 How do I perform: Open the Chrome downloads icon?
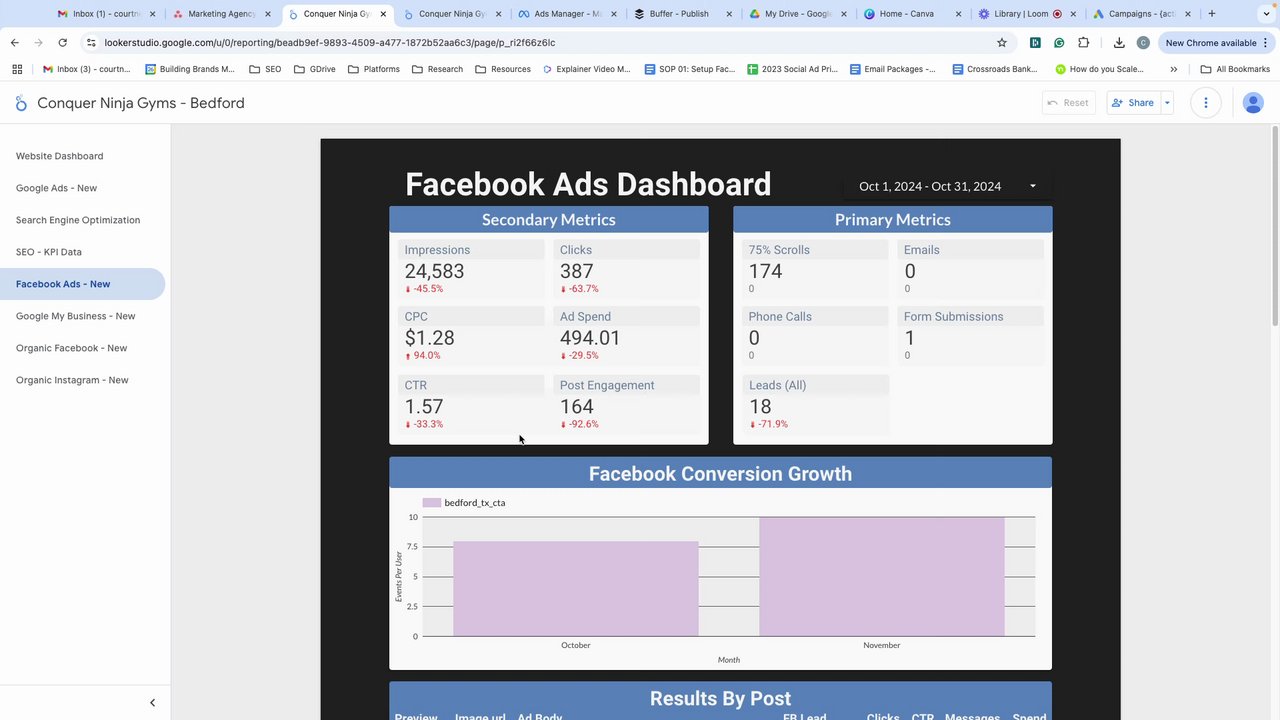(x=1119, y=43)
